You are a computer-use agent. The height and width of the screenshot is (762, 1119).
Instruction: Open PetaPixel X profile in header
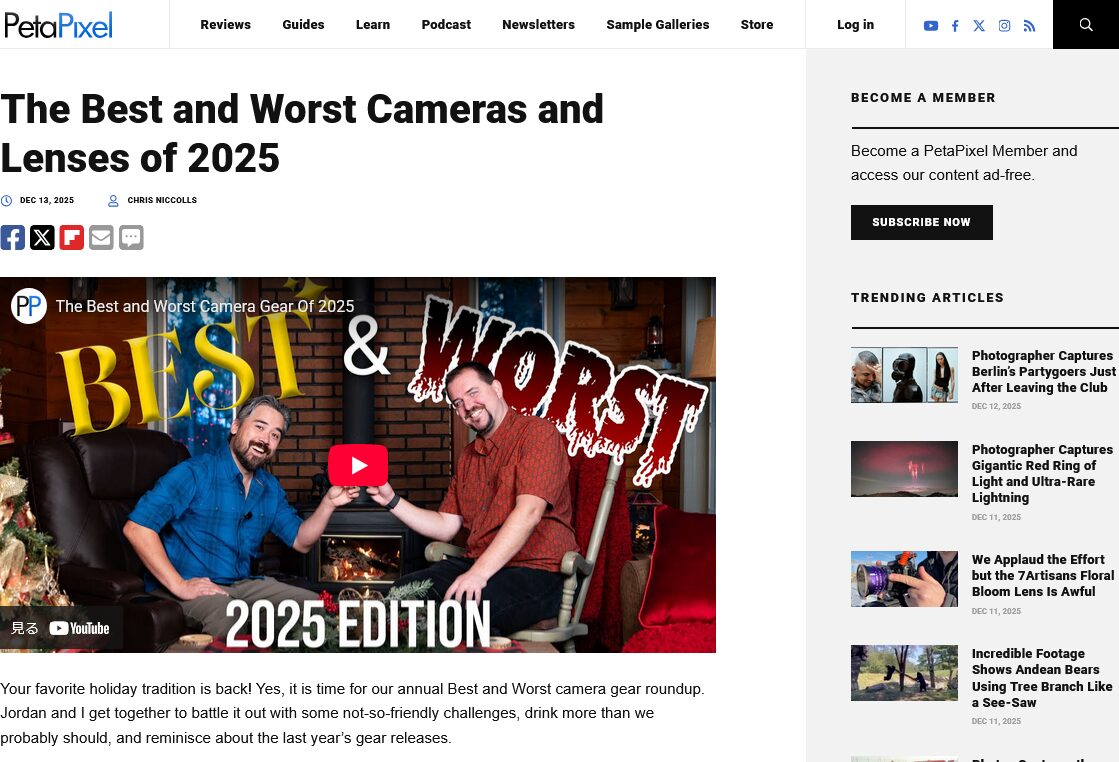pyautogui.click(x=979, y=26)
